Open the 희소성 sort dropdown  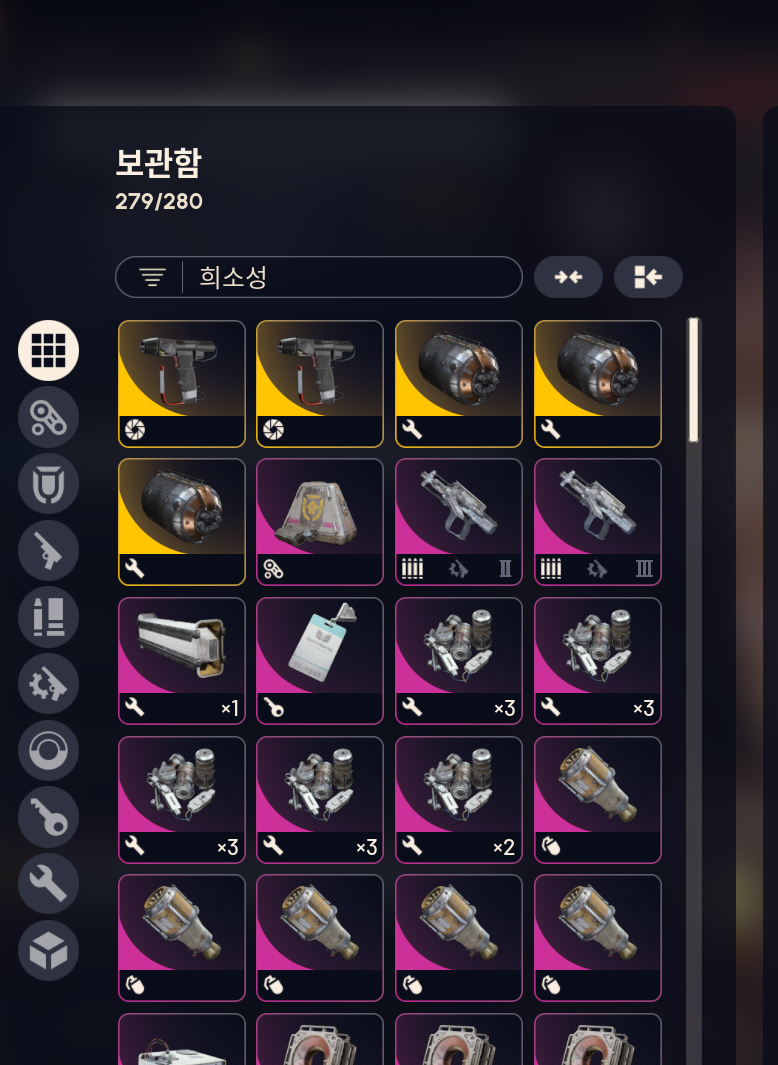319,277
